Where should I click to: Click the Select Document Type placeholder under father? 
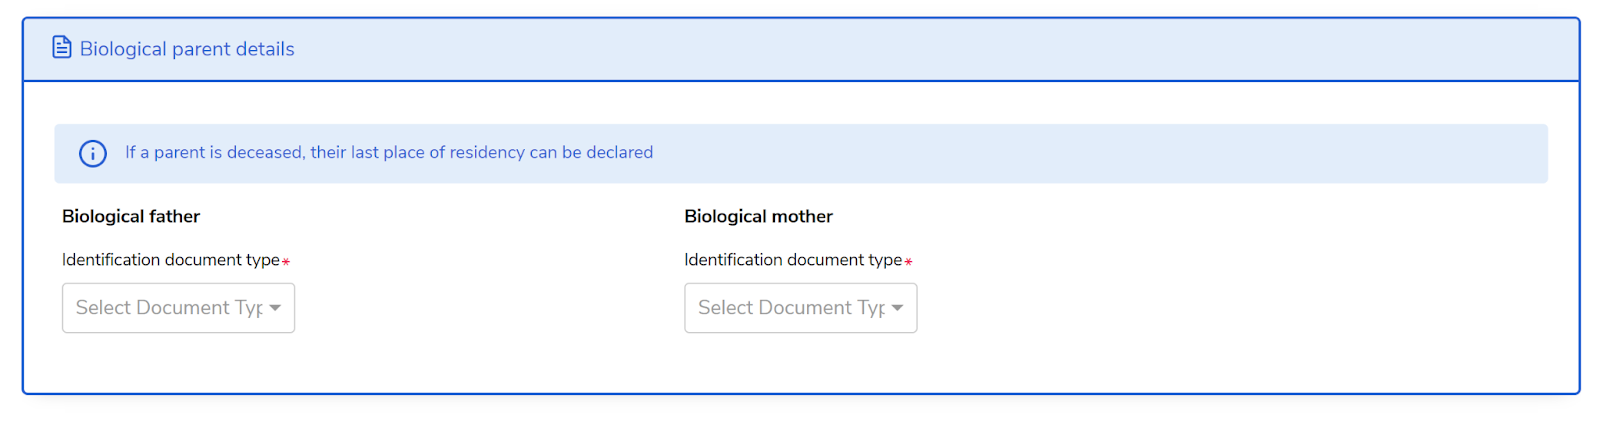point(169,308)
